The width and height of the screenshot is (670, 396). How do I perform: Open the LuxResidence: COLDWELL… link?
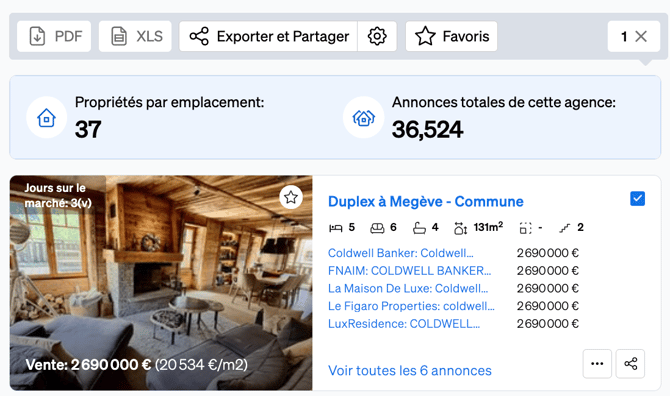coord(404,323)
